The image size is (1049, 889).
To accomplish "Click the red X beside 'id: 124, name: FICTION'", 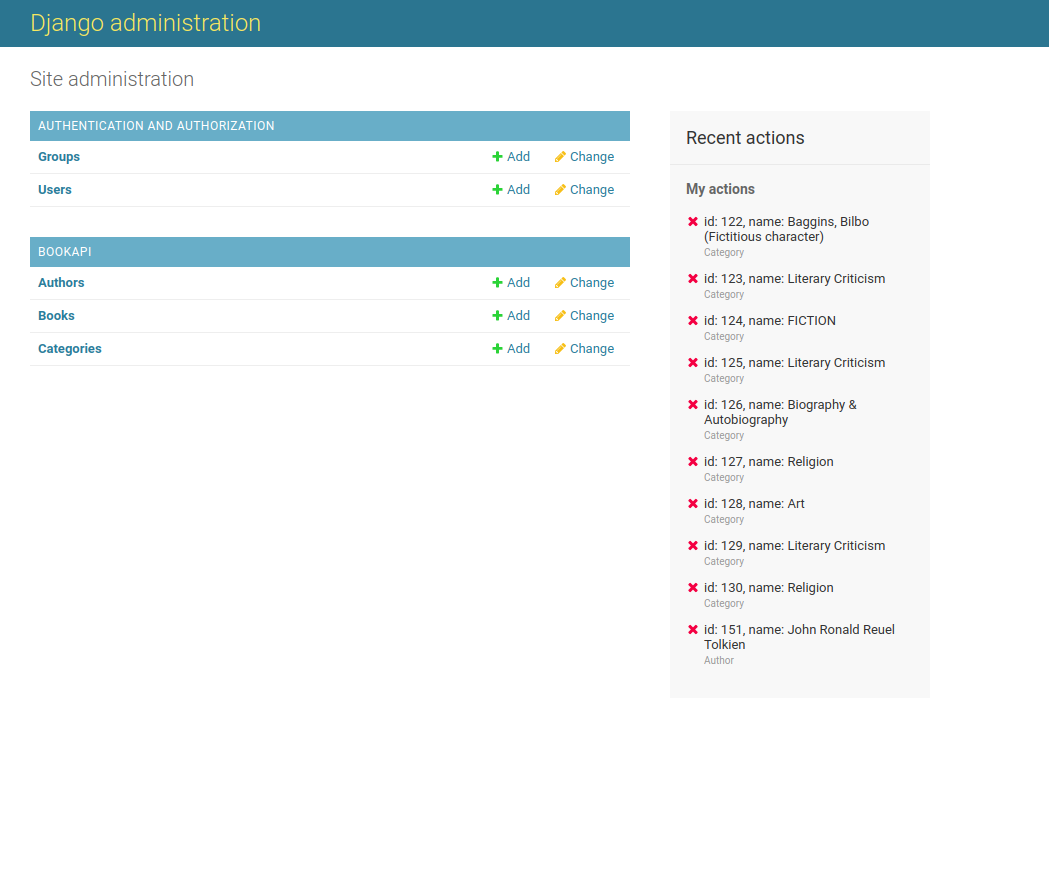I will tap(693, 321).
